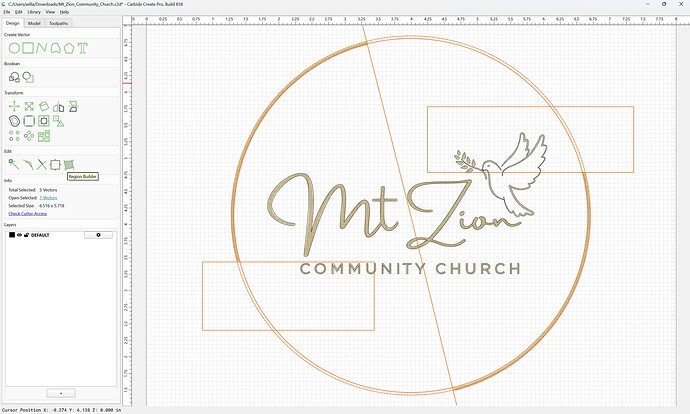The height and width of the screenshot is (414, 690).
Task: Open the Offset Vector tool
Action: (14, 121)
